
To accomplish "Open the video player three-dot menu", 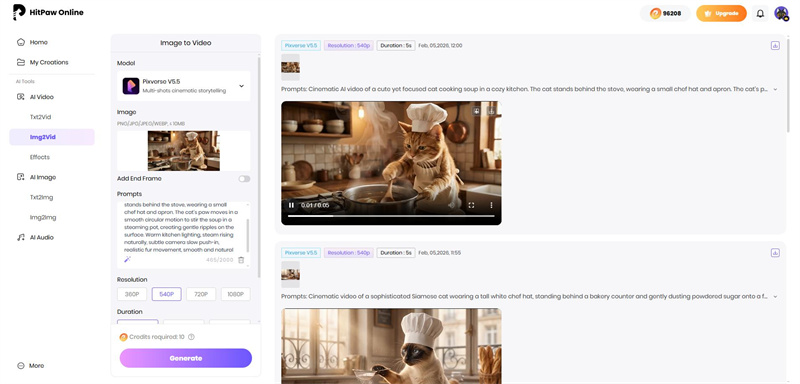I will (x=491, y=205).
